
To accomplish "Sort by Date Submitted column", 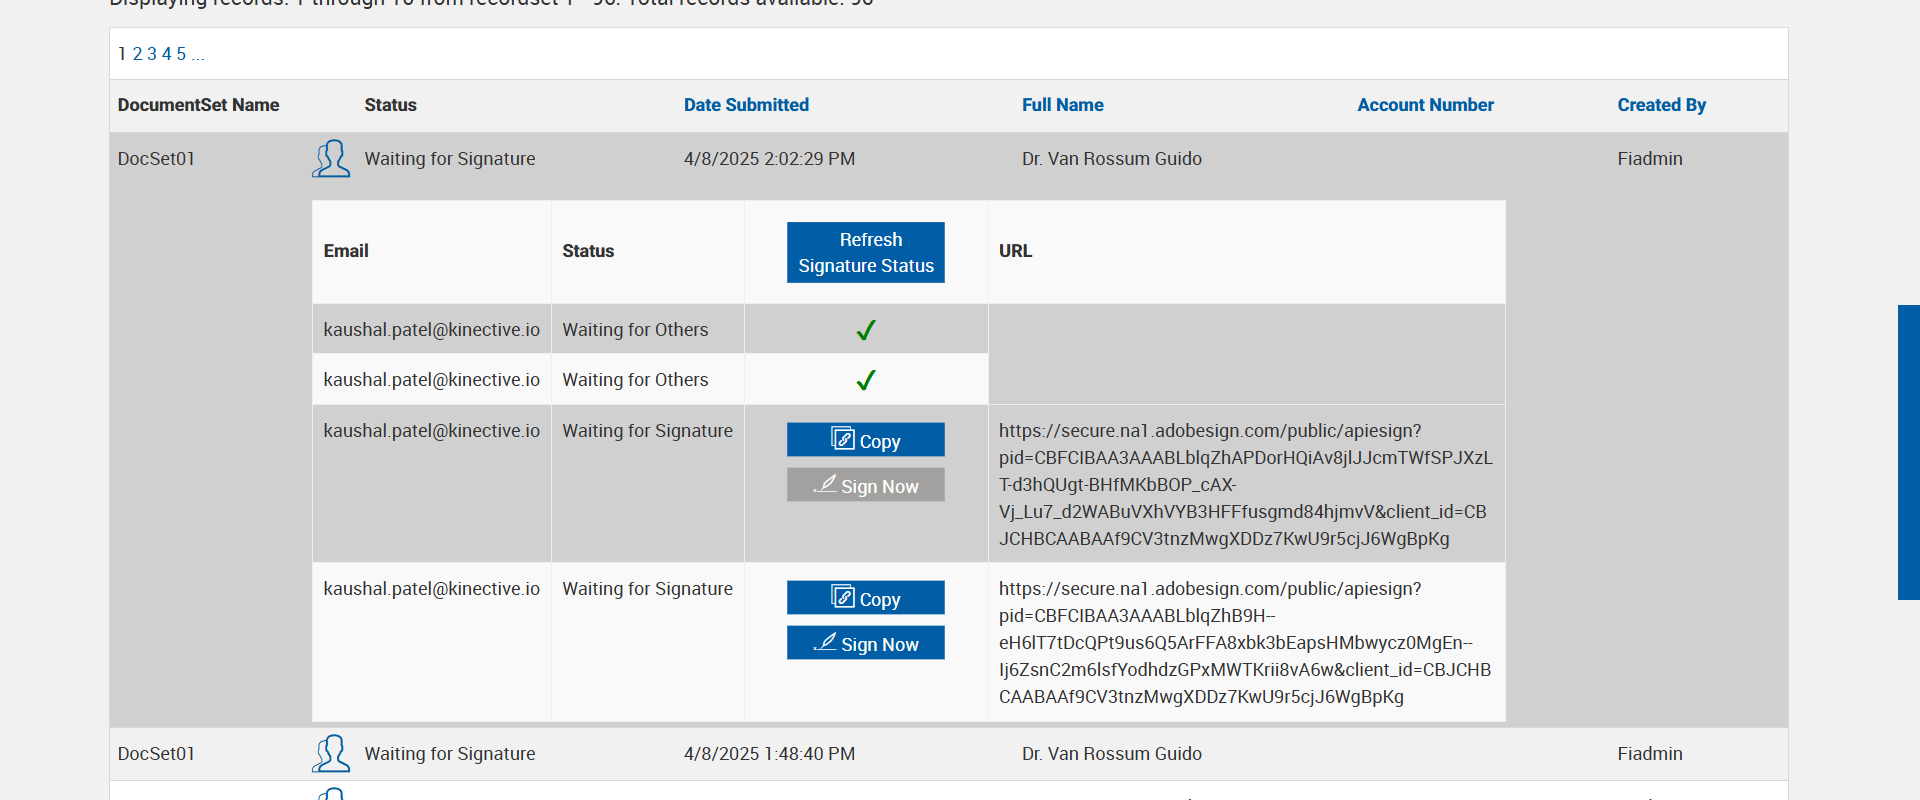I will pos(746,105).
